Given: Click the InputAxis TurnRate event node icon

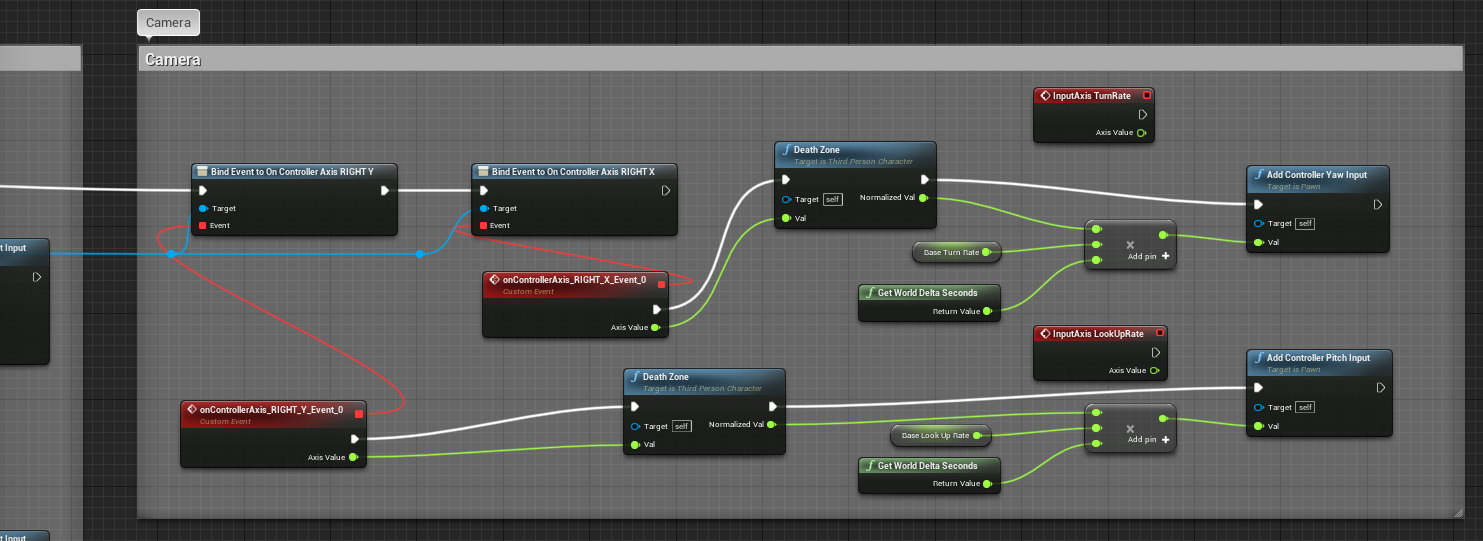Looking at the screenshot, I should point(1044,96).
